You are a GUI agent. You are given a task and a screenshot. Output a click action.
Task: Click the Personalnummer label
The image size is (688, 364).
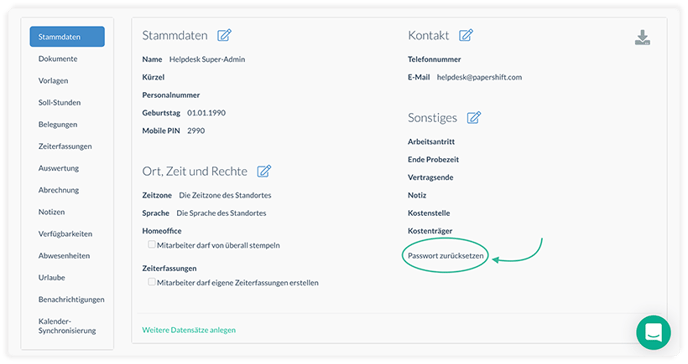[171, 95]
